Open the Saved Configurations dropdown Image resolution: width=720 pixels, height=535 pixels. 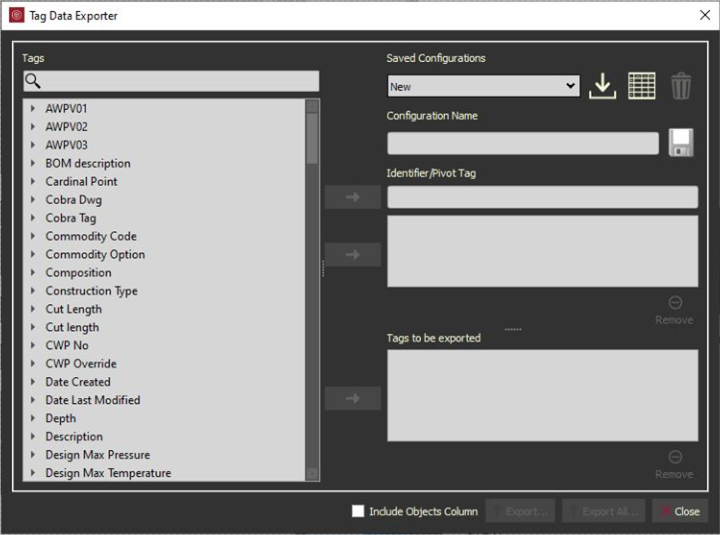click(484, 86)
